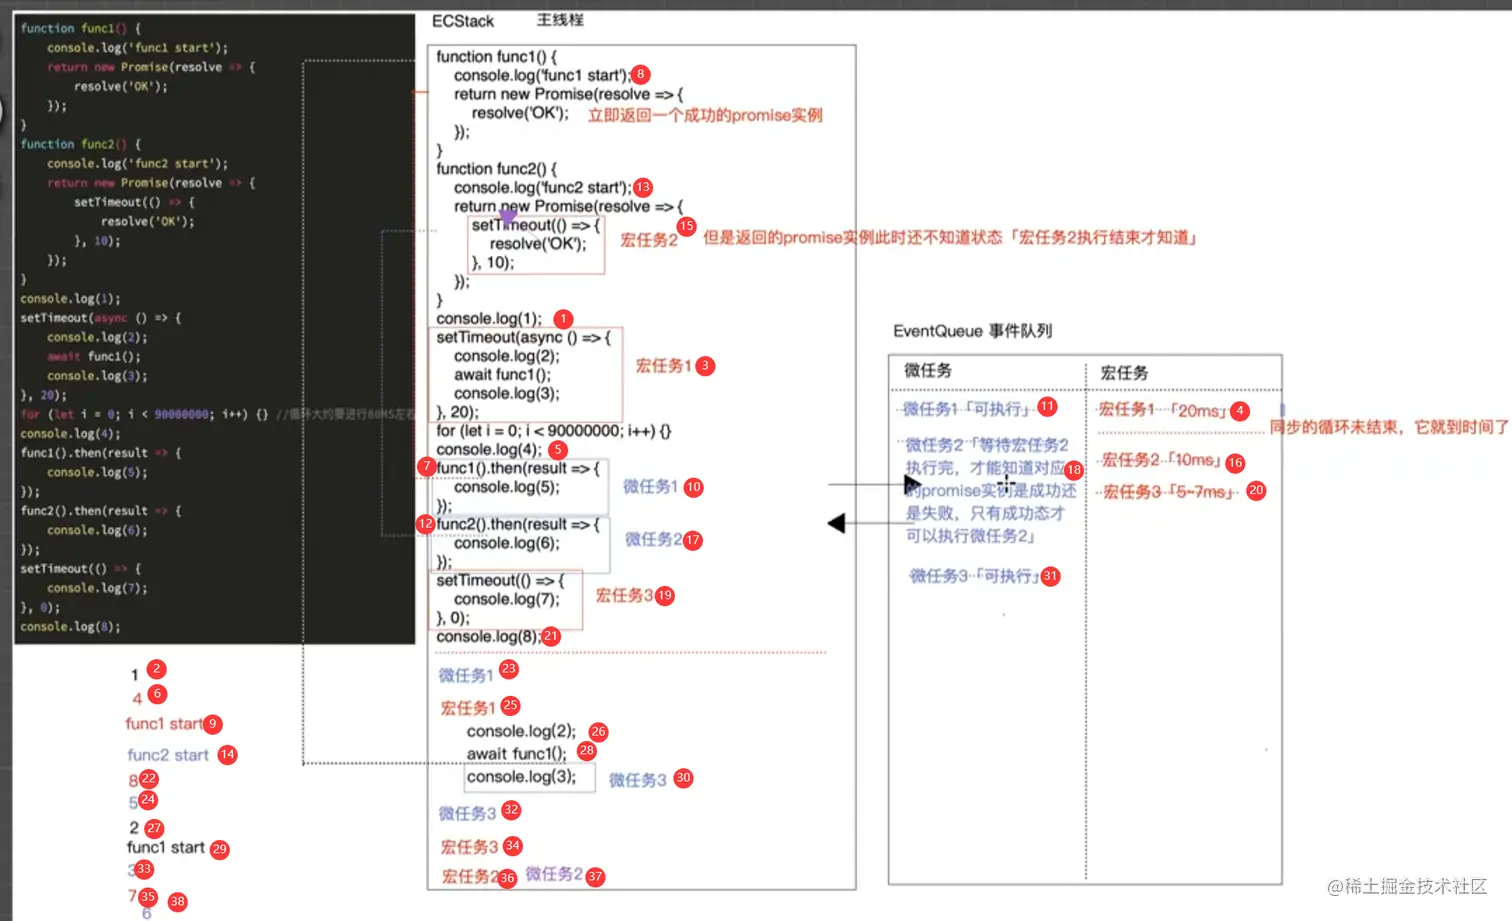Image resolution: width=1512 pixels, height=921 pixels.
Task: Select marker 11 beside 微任务1「可执行」
Action: tap(1047, 406)
